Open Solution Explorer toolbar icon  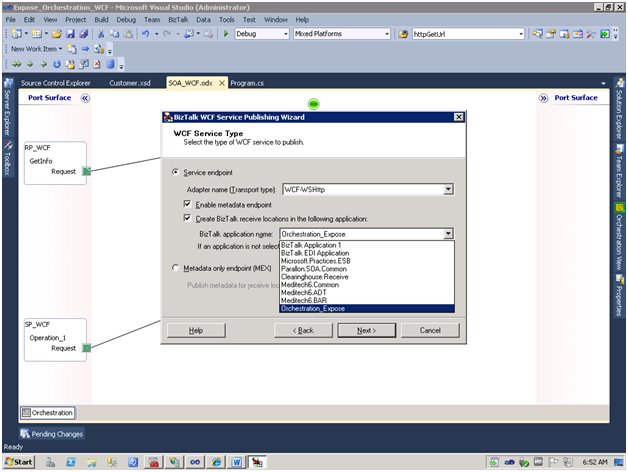537,34
